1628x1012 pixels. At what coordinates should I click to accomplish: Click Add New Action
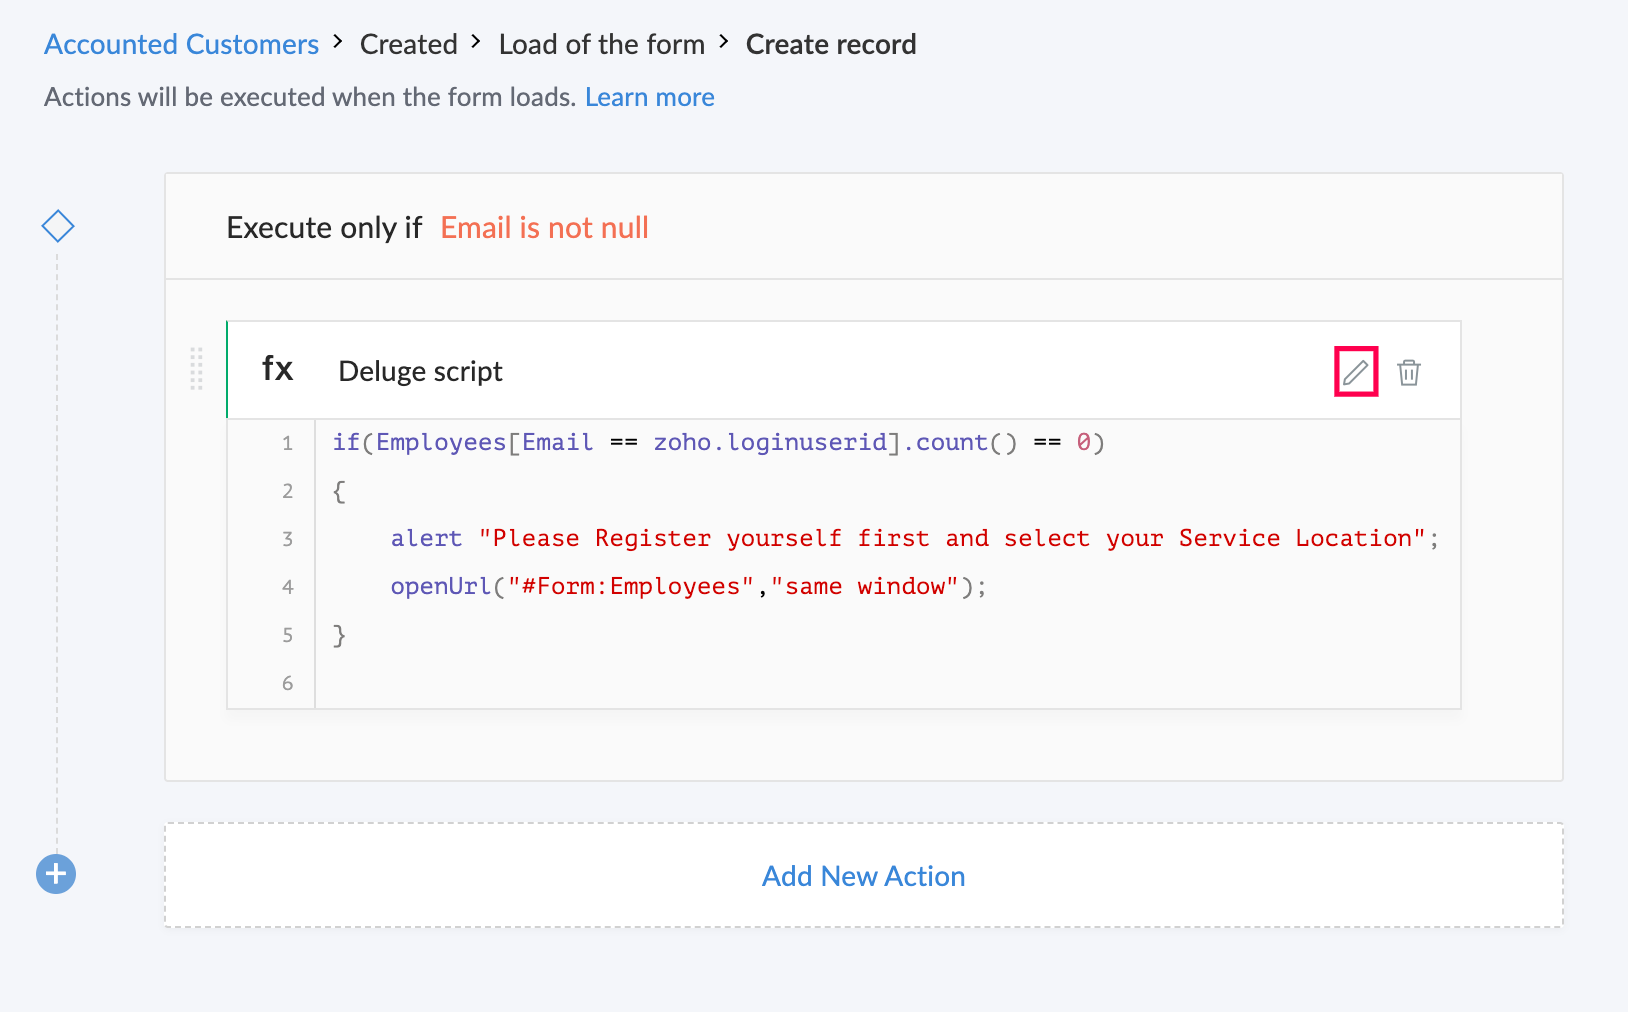pyautogui.click(x=864, y=876)
